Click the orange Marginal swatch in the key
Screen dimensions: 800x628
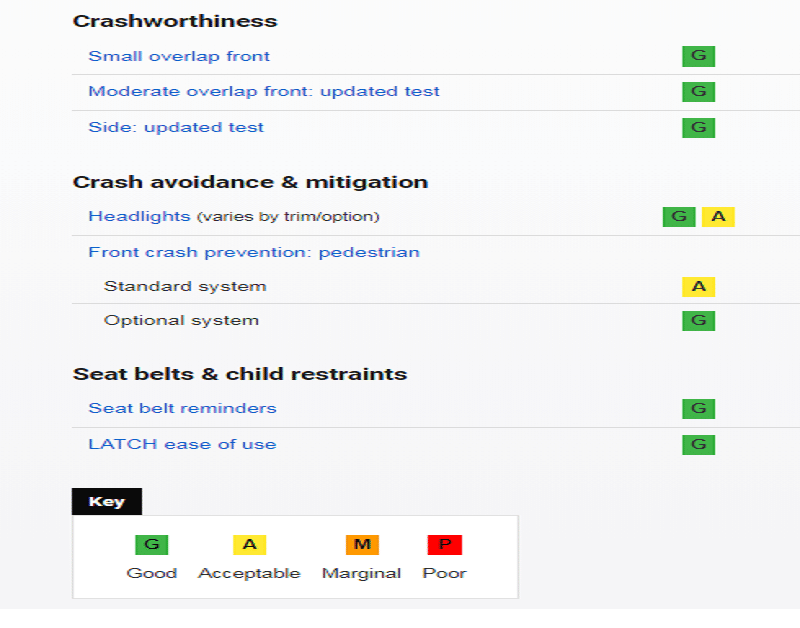click(x=361, y=545)
